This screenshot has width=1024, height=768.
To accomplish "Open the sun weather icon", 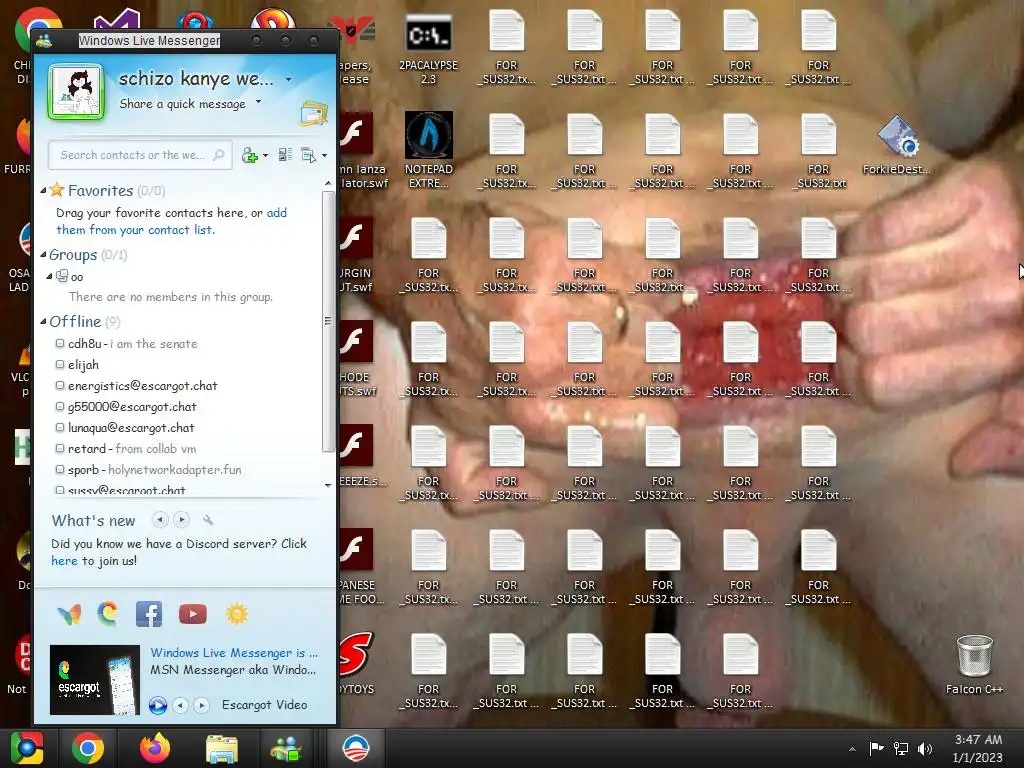I will point(236,614).
